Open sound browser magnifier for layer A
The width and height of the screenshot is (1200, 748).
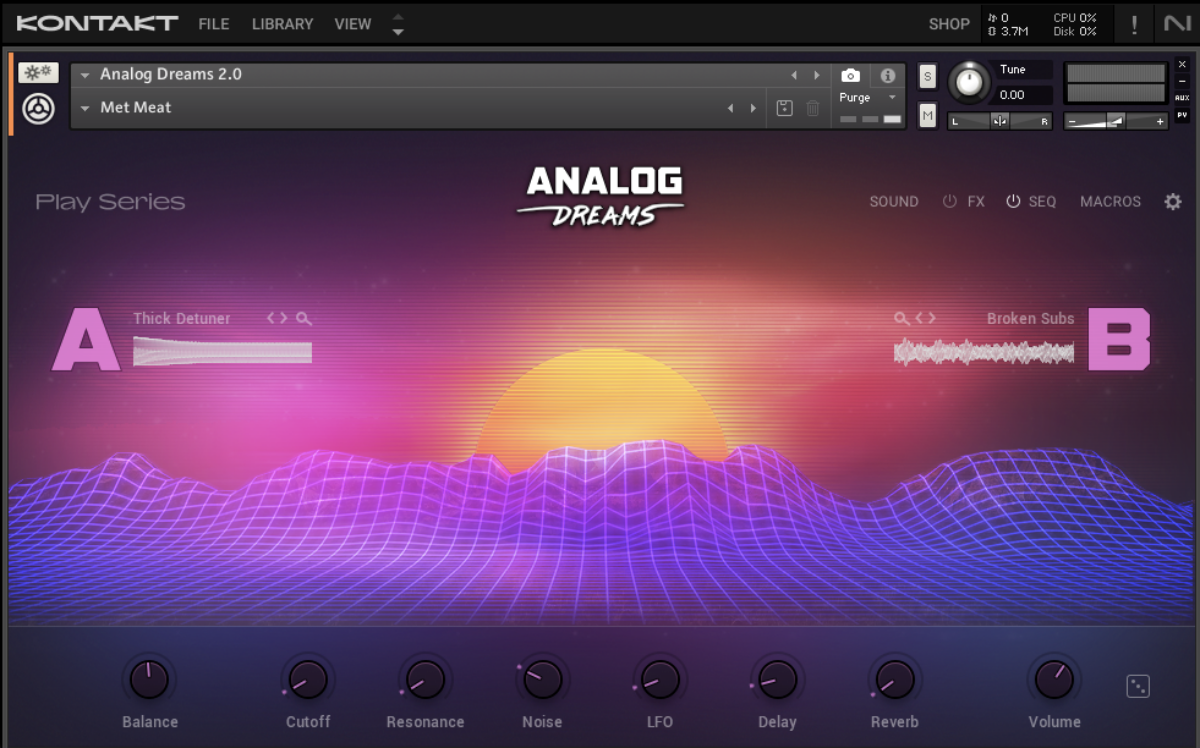(304, 318)
